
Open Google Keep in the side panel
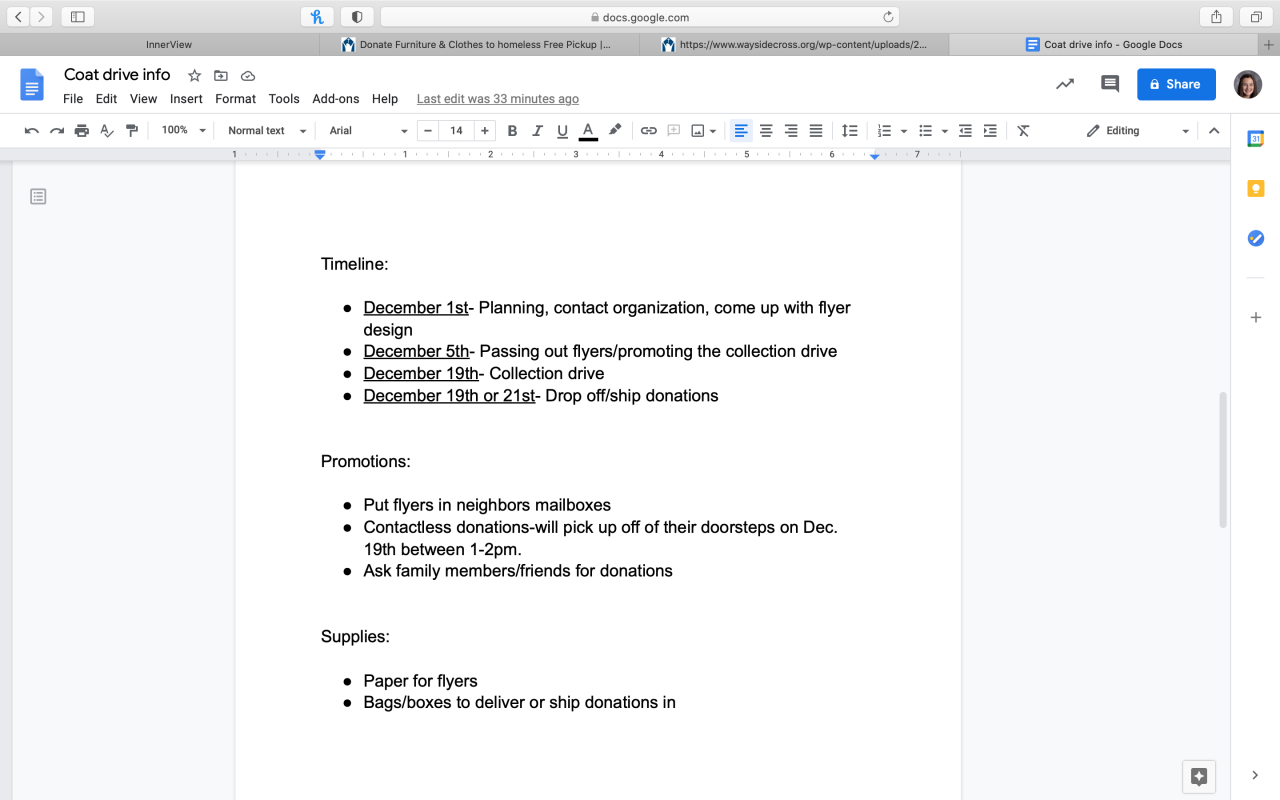pos(1256,188)
